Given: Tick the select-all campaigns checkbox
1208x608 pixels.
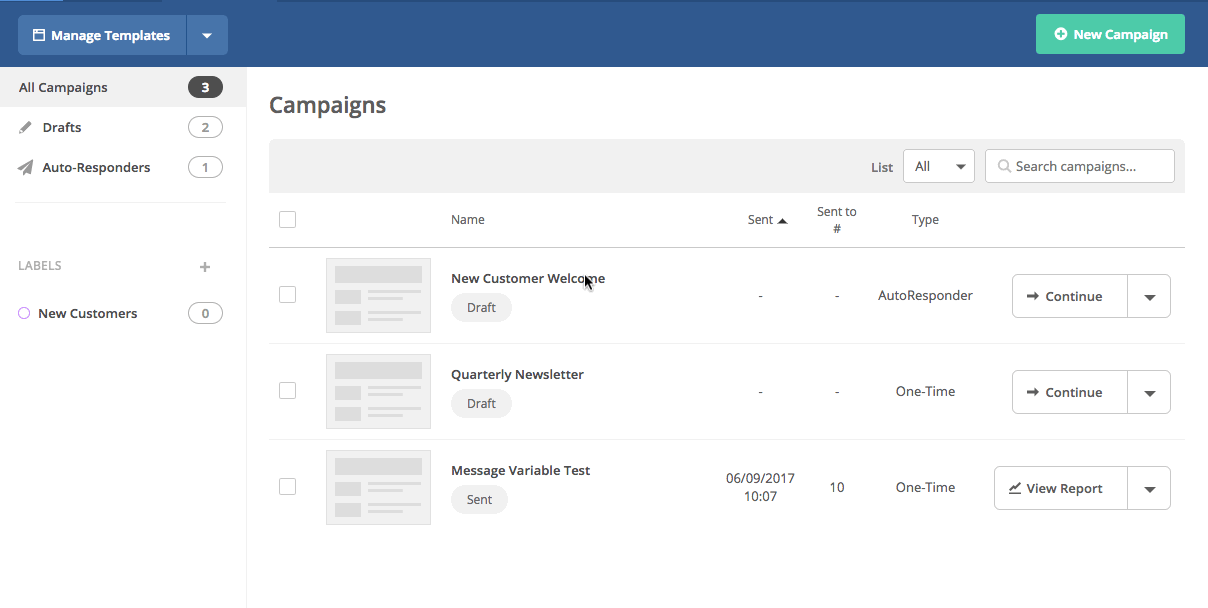Looking at the screenshot, I should (x=288, y=220).
